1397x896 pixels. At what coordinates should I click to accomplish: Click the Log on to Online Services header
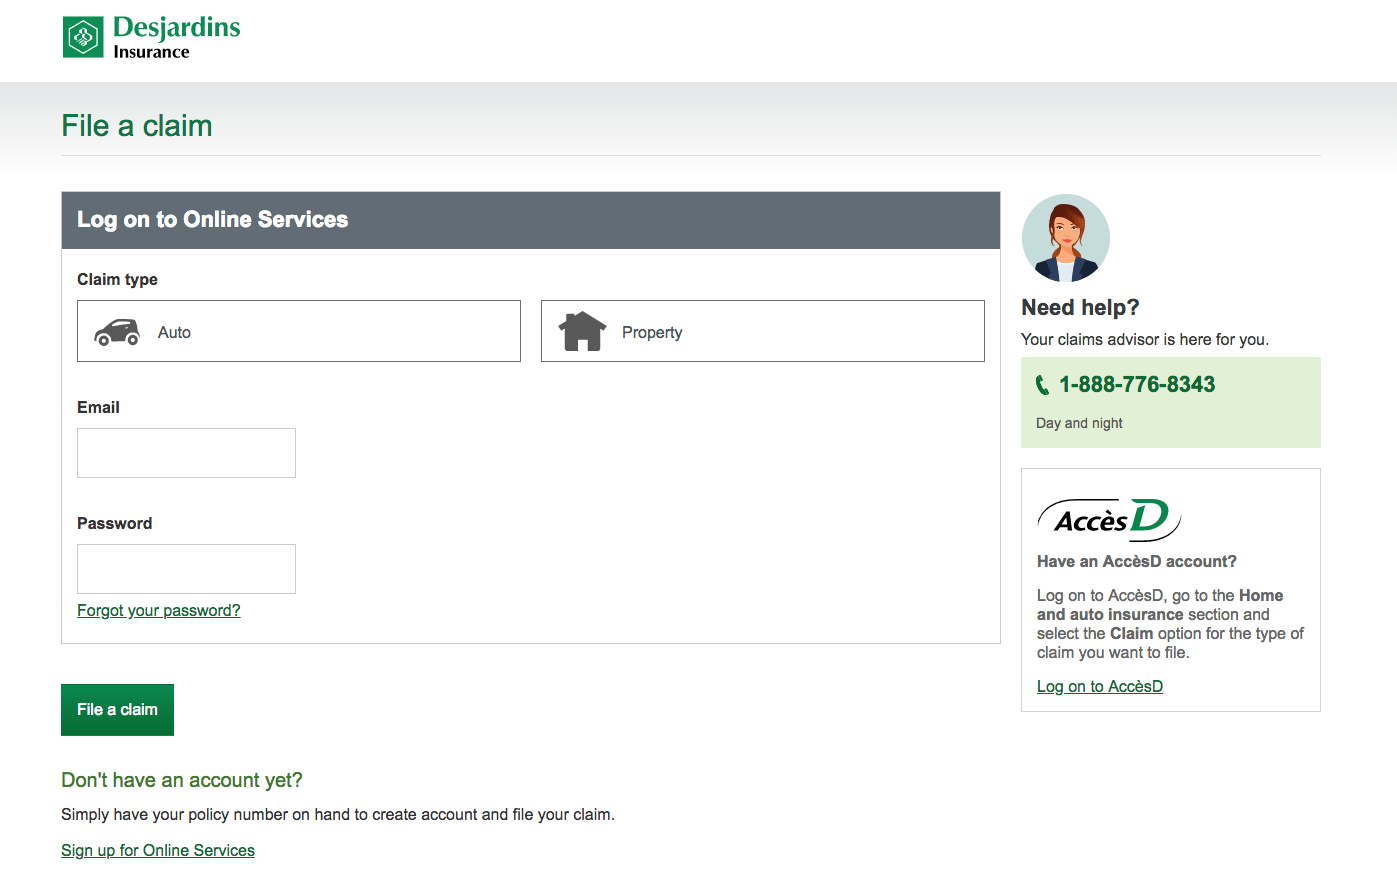[531, 220]
